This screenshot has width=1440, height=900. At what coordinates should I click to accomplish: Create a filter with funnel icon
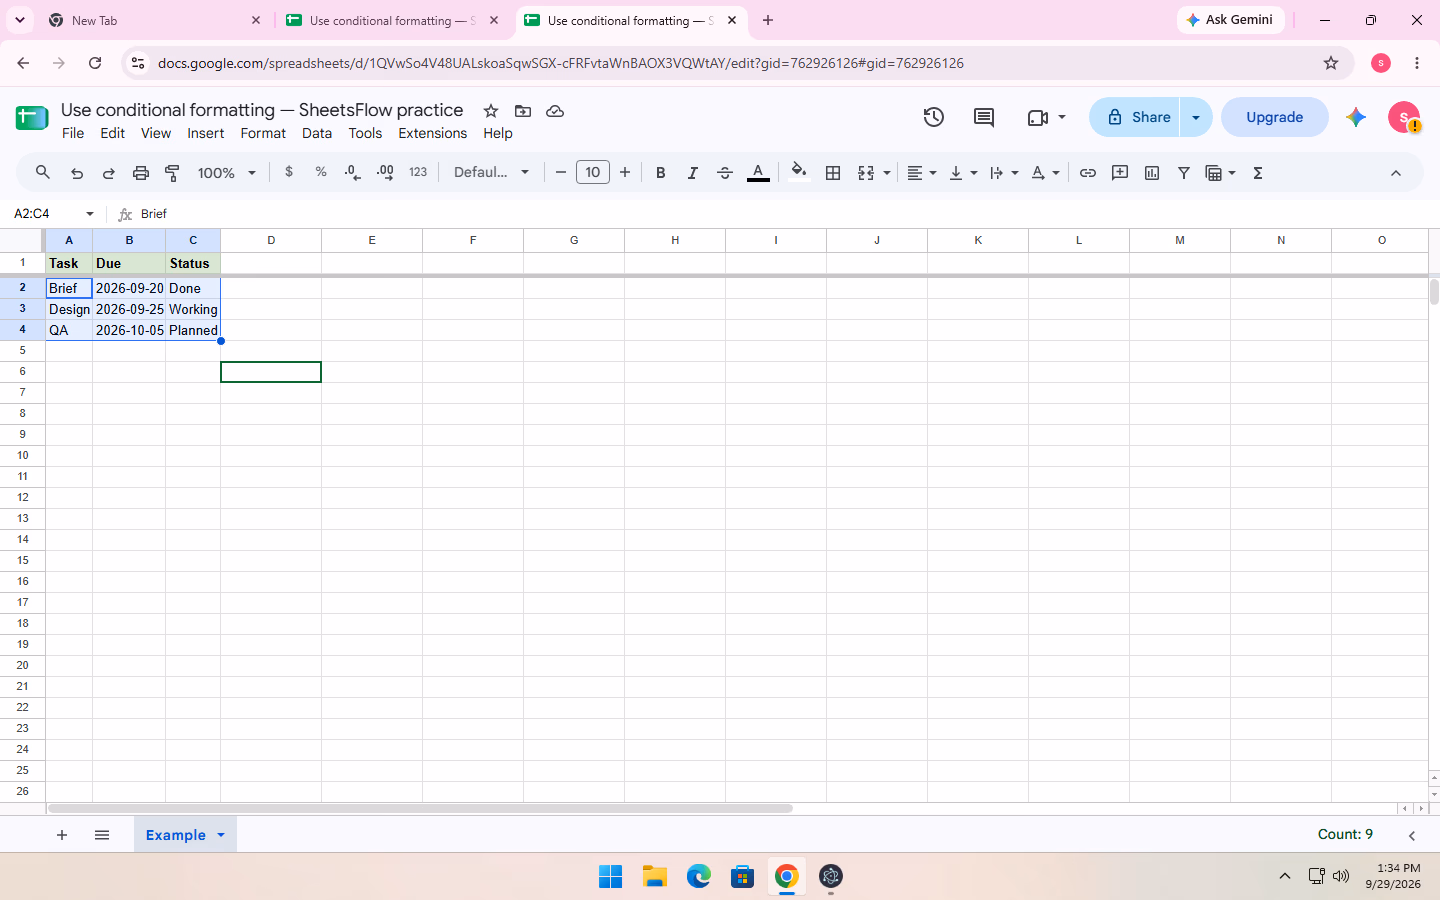1184,173
